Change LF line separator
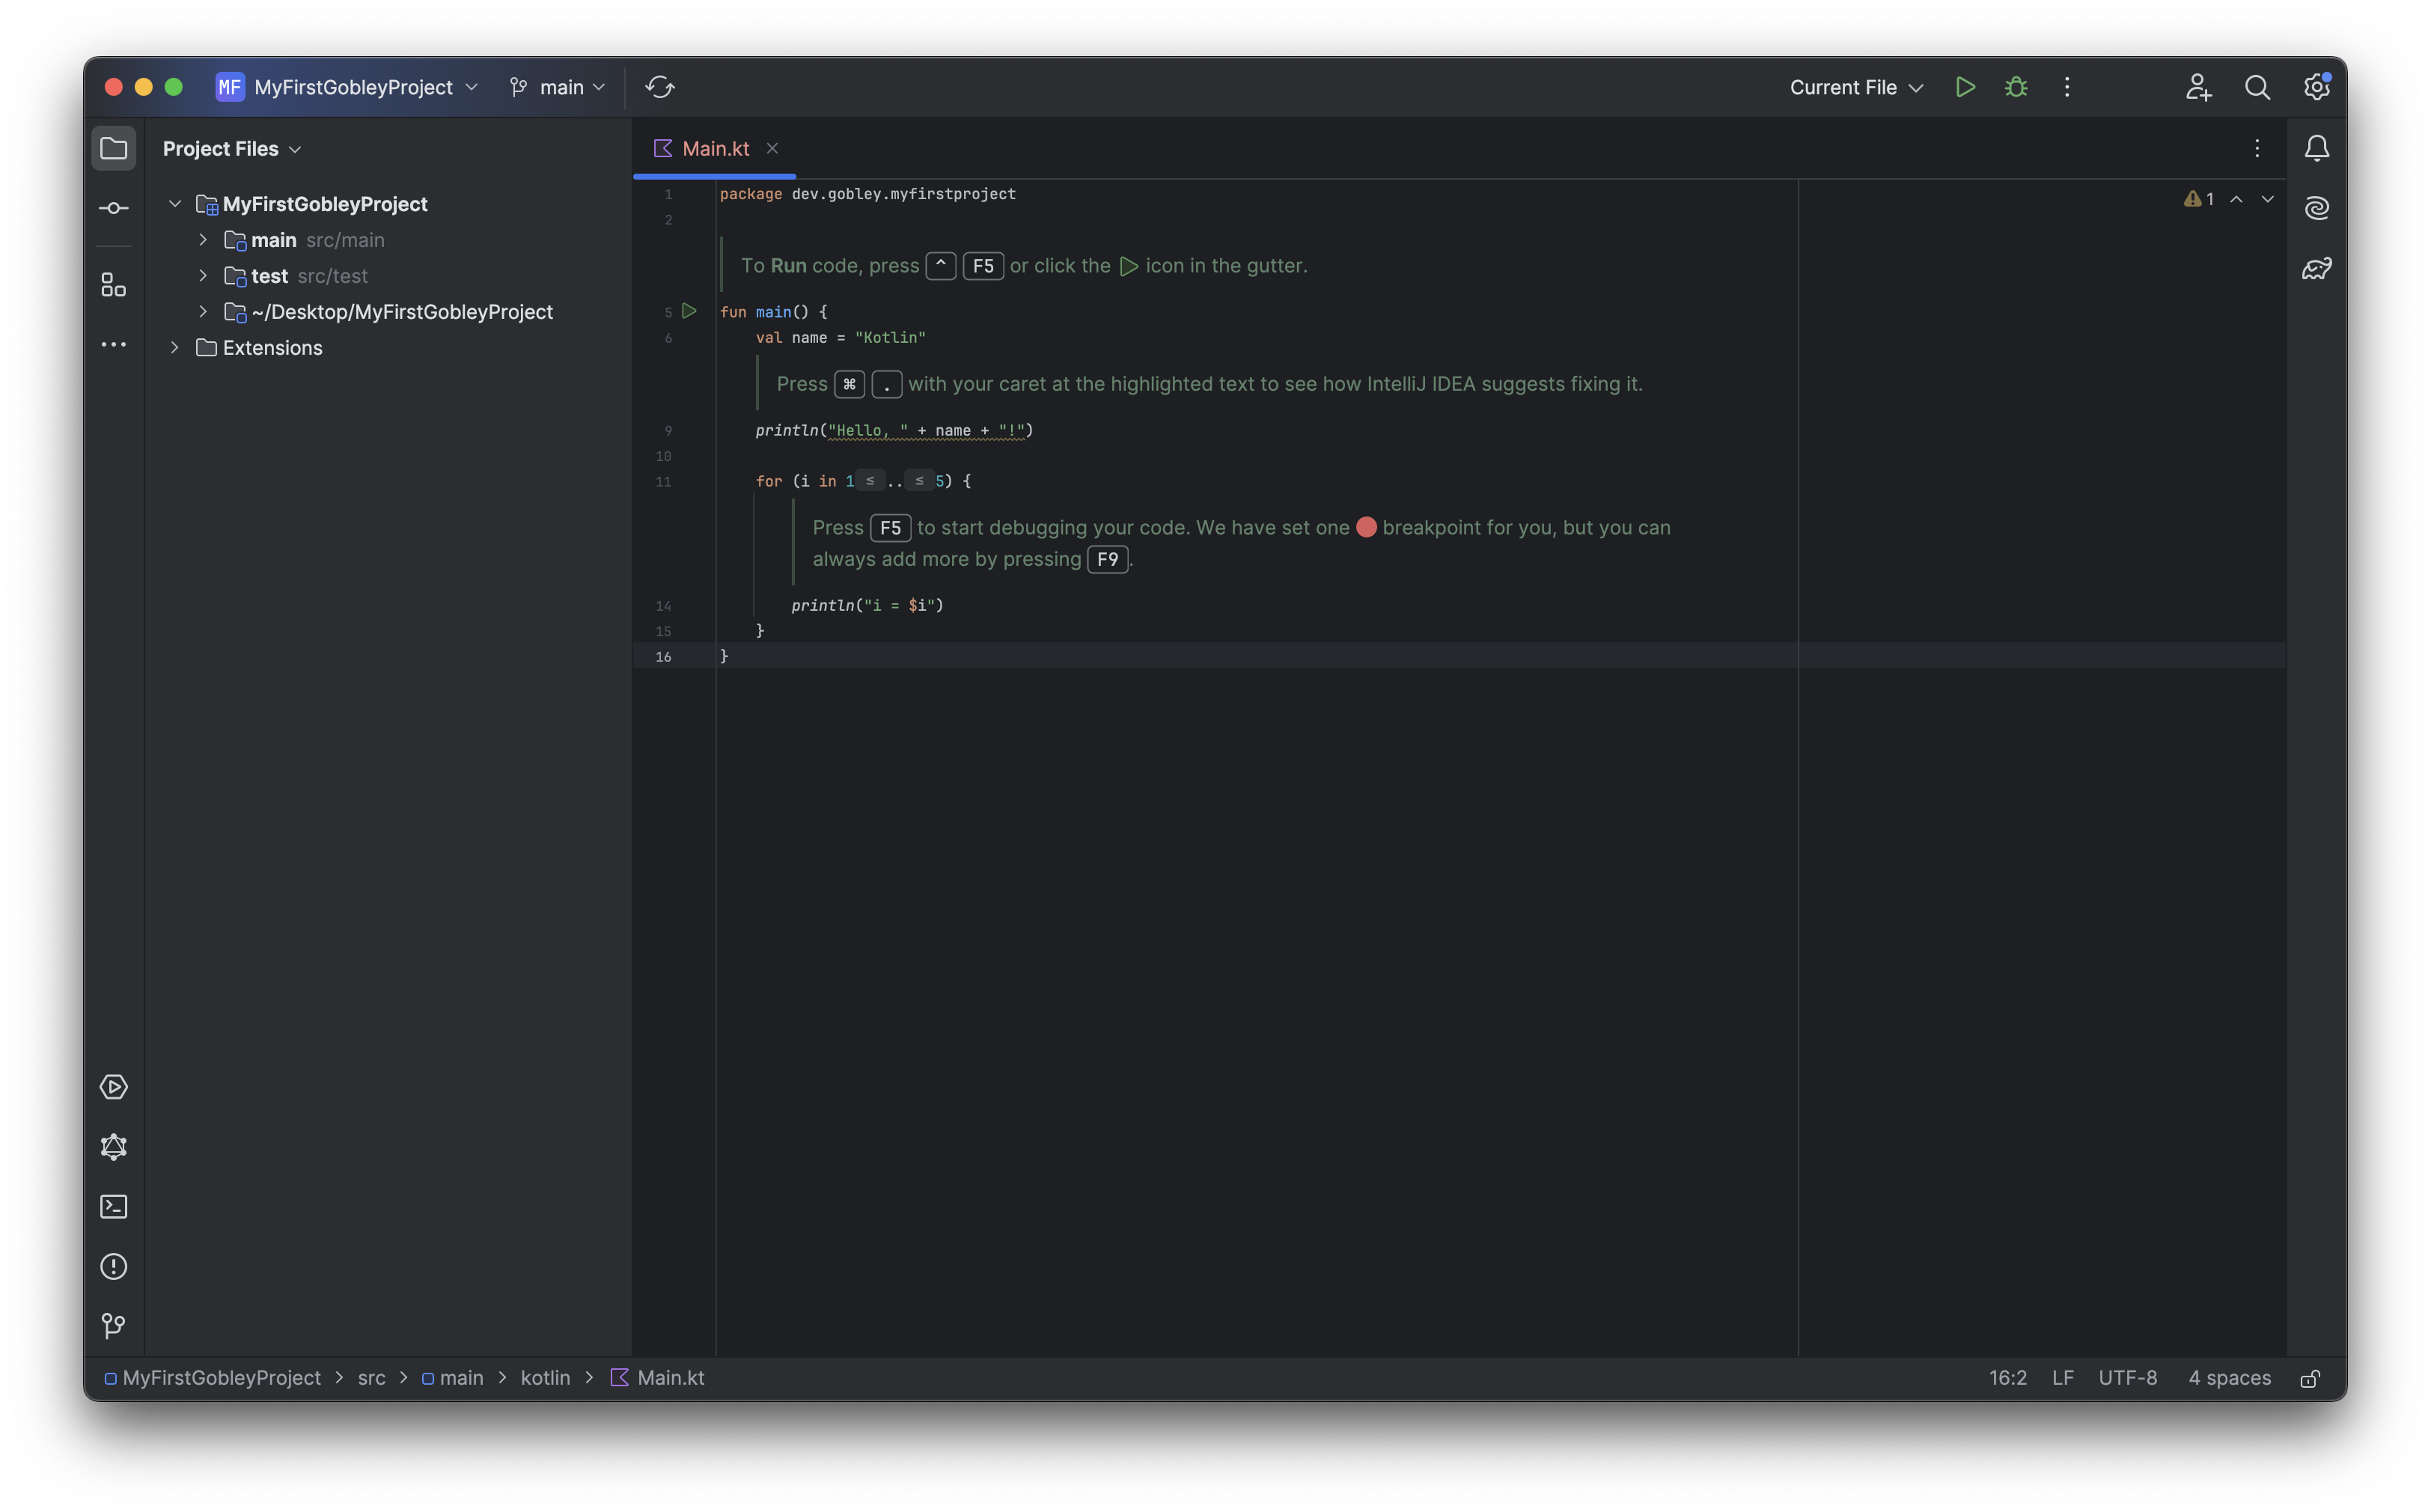 coord(2062,1378)
